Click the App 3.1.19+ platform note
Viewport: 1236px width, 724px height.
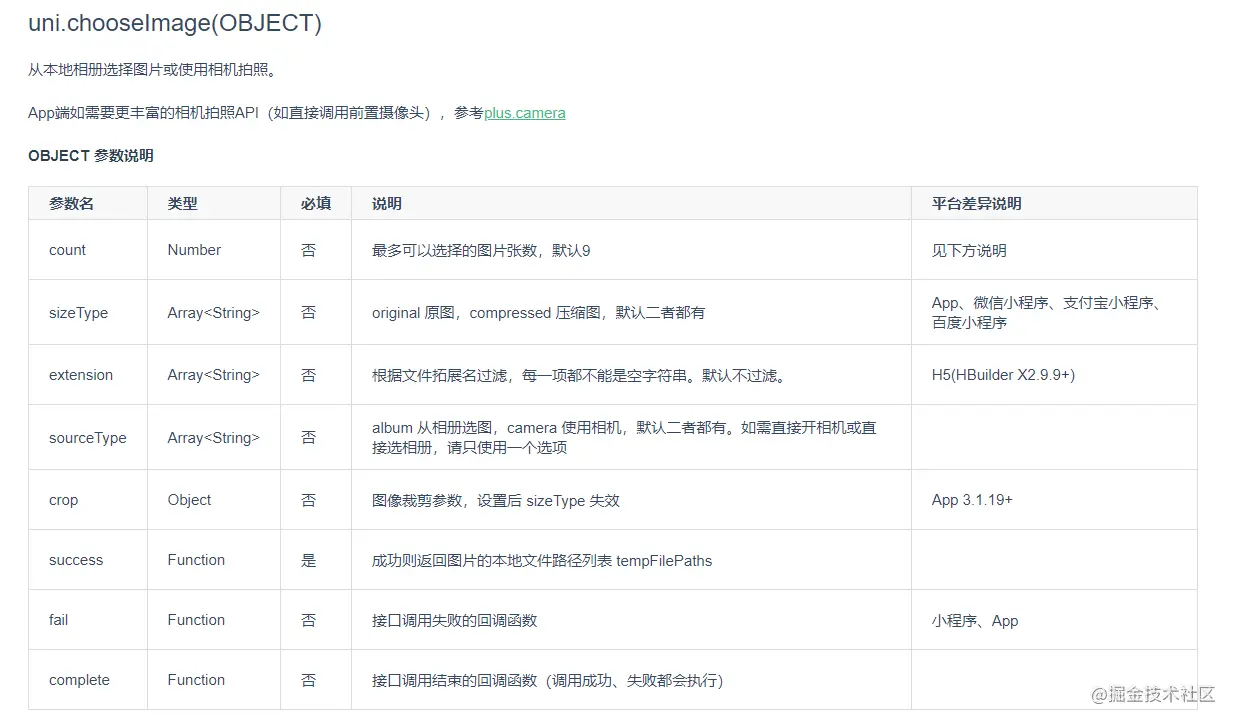[974, 499]
